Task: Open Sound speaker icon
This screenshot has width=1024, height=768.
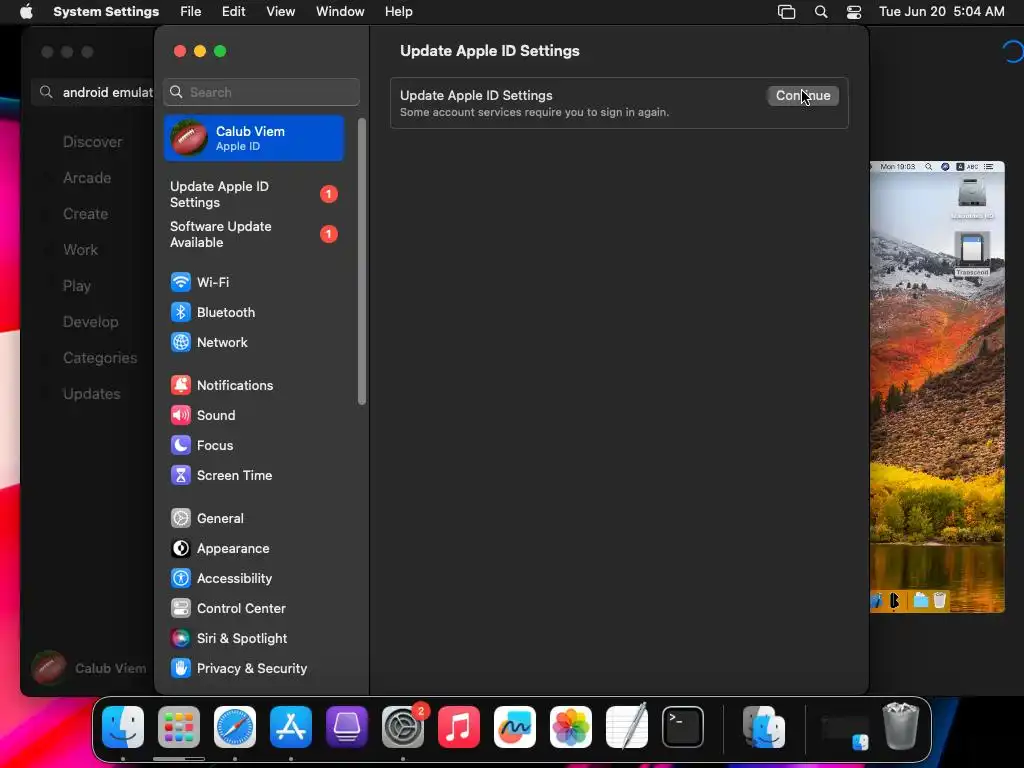Action: 181,415
